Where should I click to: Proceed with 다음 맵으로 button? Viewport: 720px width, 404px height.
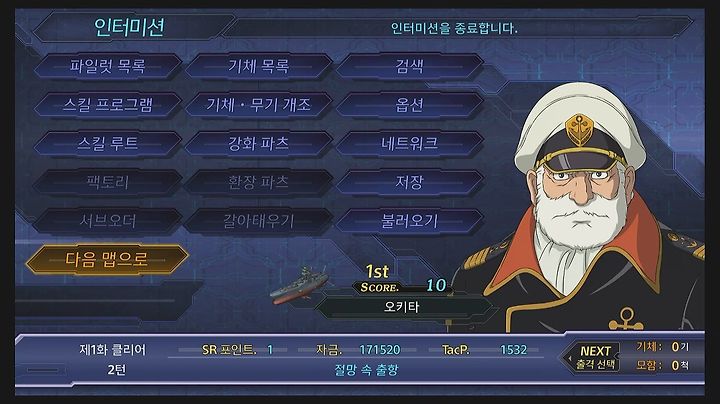click(107, 260)
